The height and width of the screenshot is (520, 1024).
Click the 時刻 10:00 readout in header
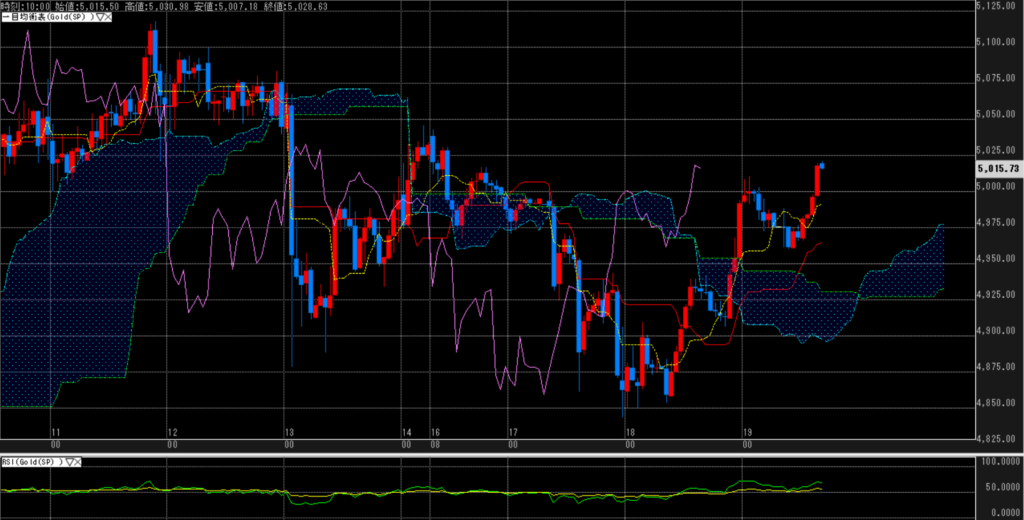[25, 6]
